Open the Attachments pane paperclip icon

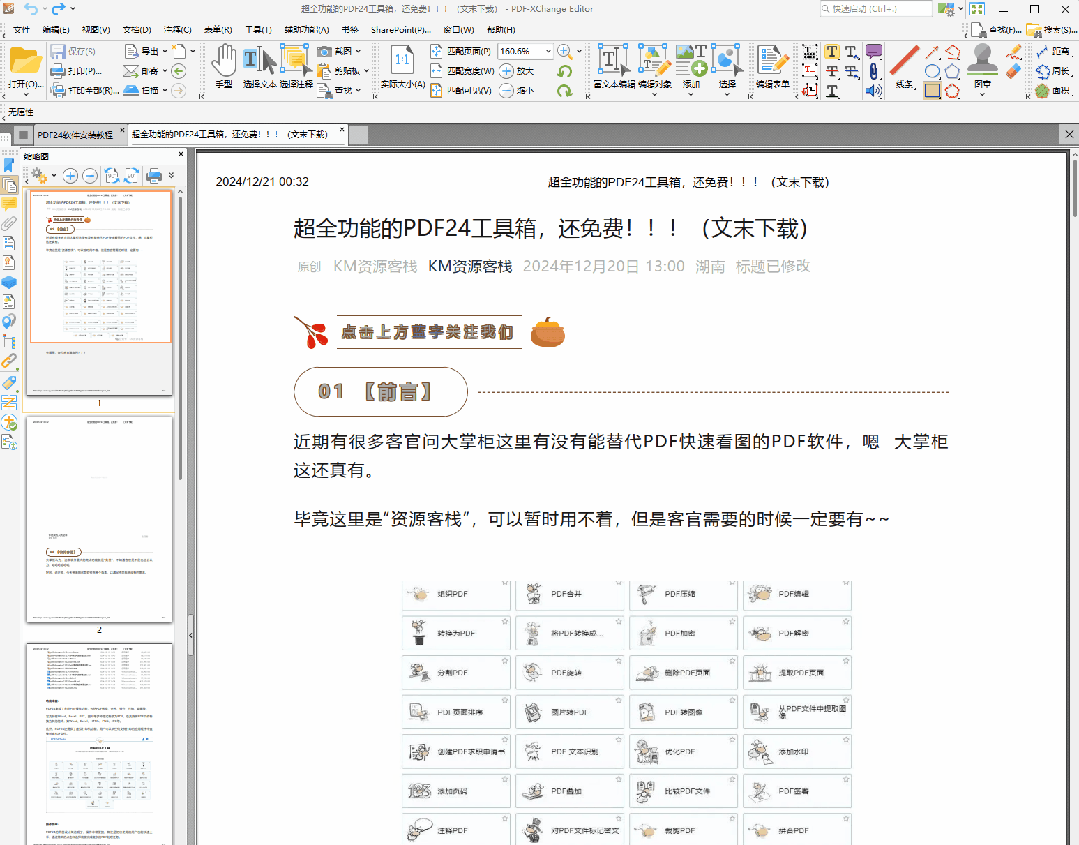click(9, 224)
